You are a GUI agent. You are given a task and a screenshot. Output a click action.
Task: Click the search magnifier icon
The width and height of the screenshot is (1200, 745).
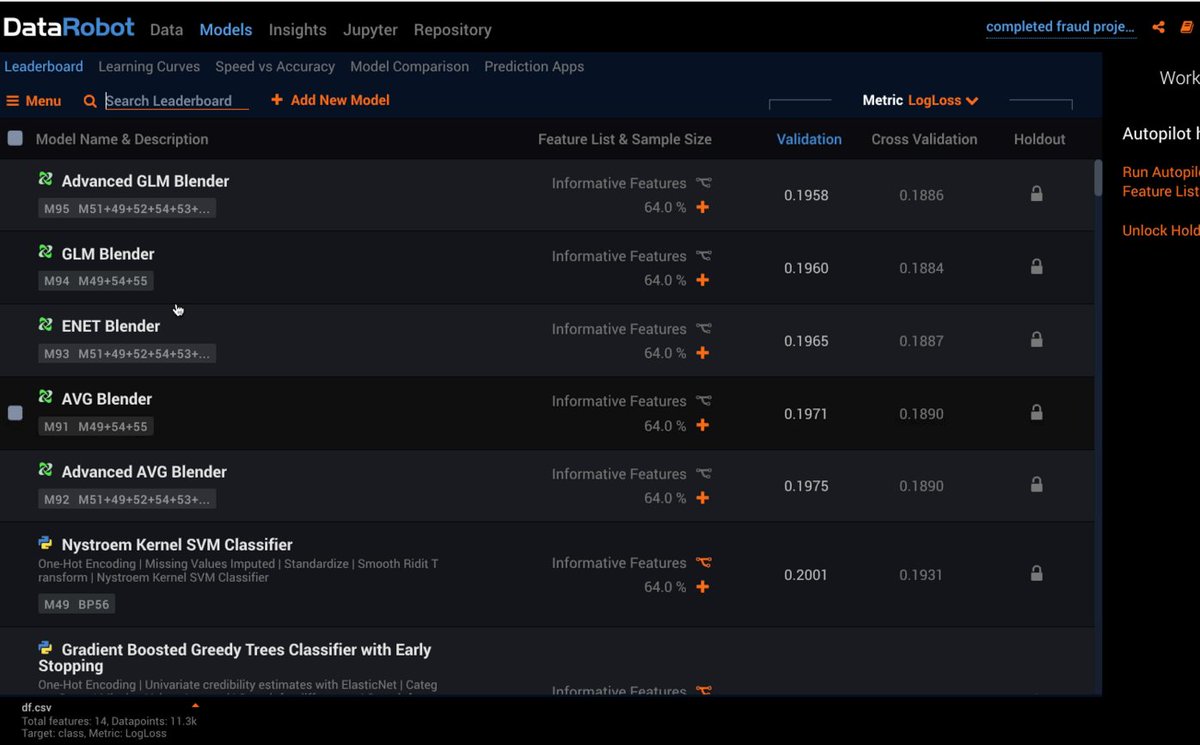90,101
